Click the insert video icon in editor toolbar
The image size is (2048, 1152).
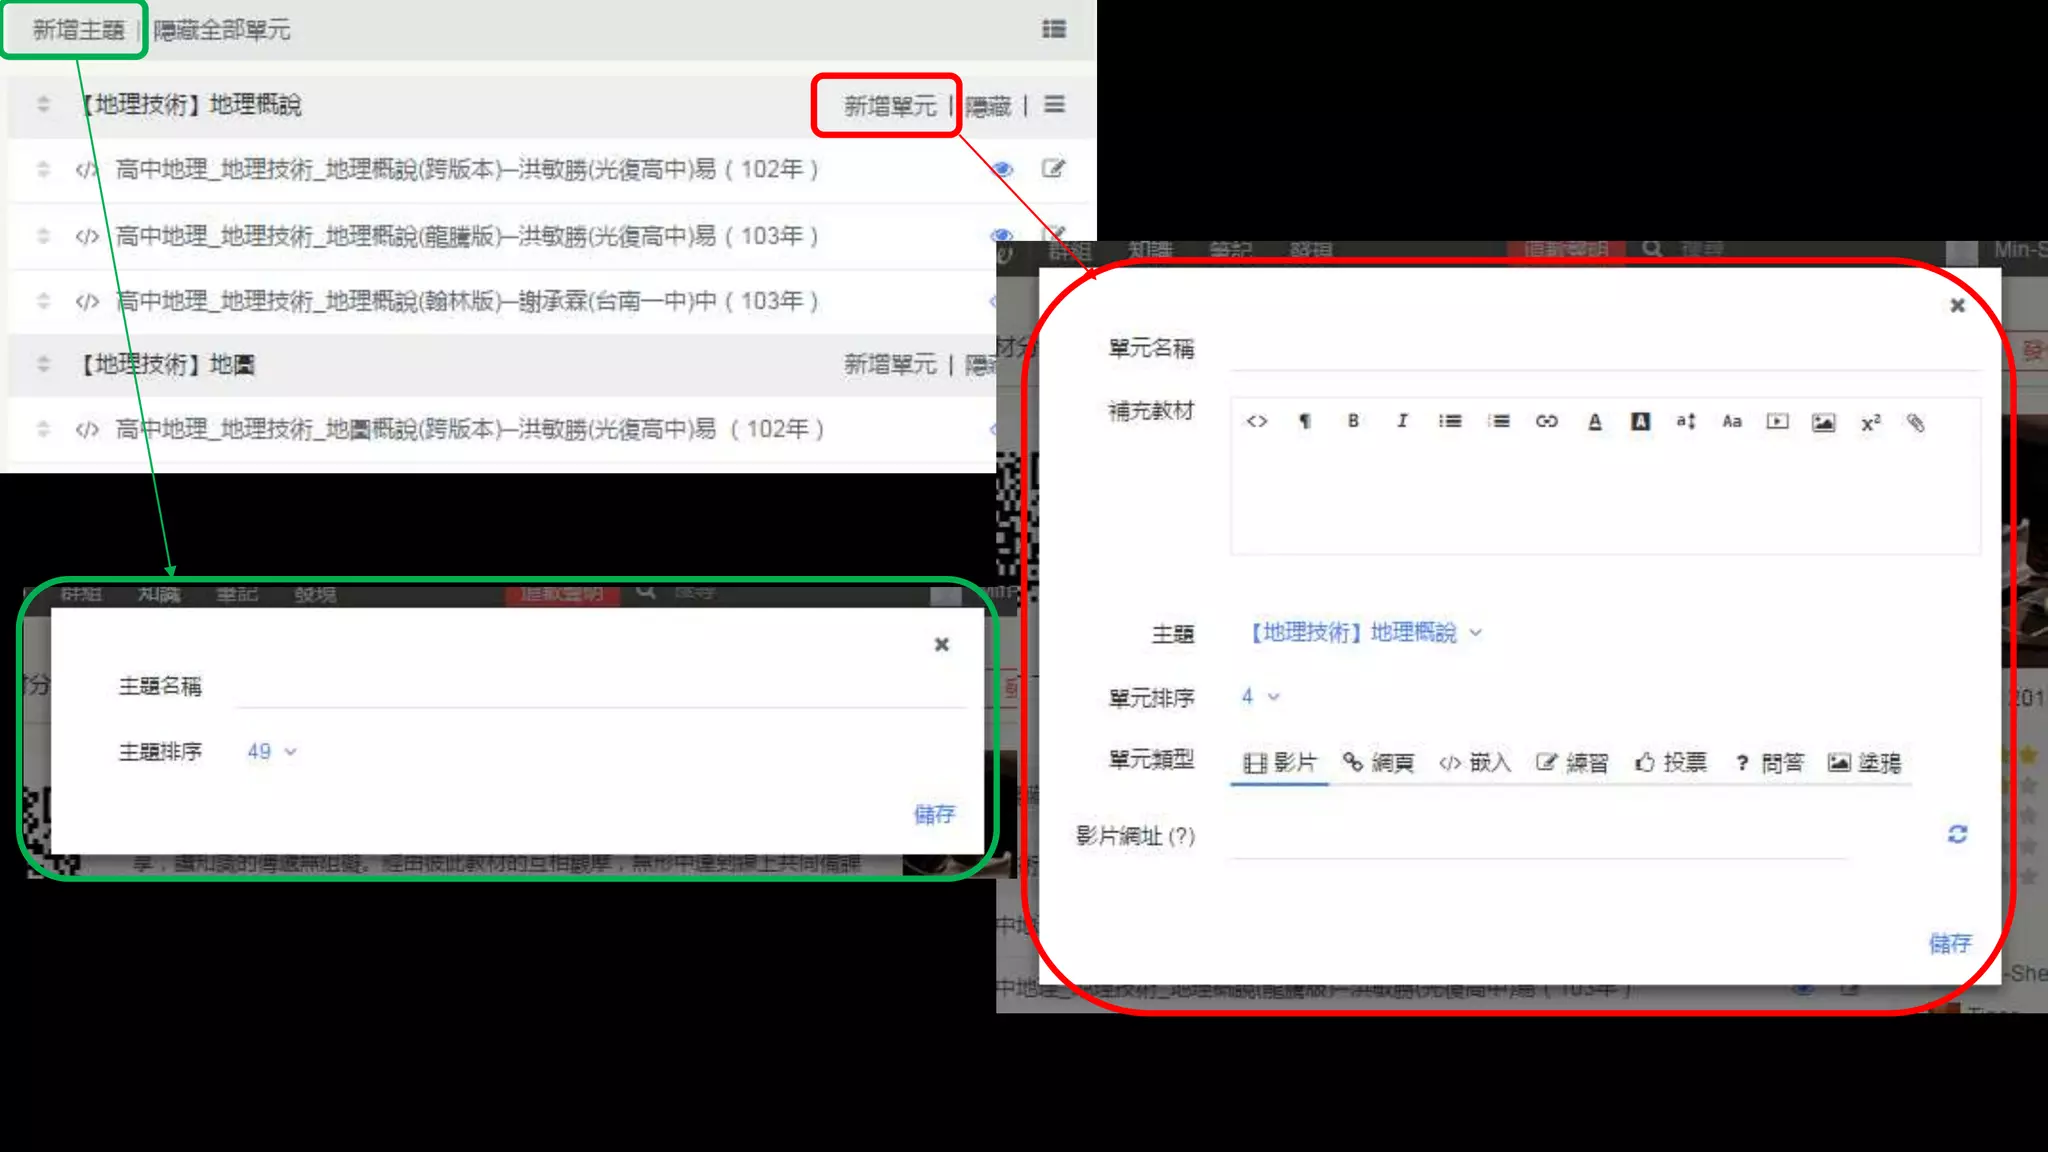[x=1777, y=421]
